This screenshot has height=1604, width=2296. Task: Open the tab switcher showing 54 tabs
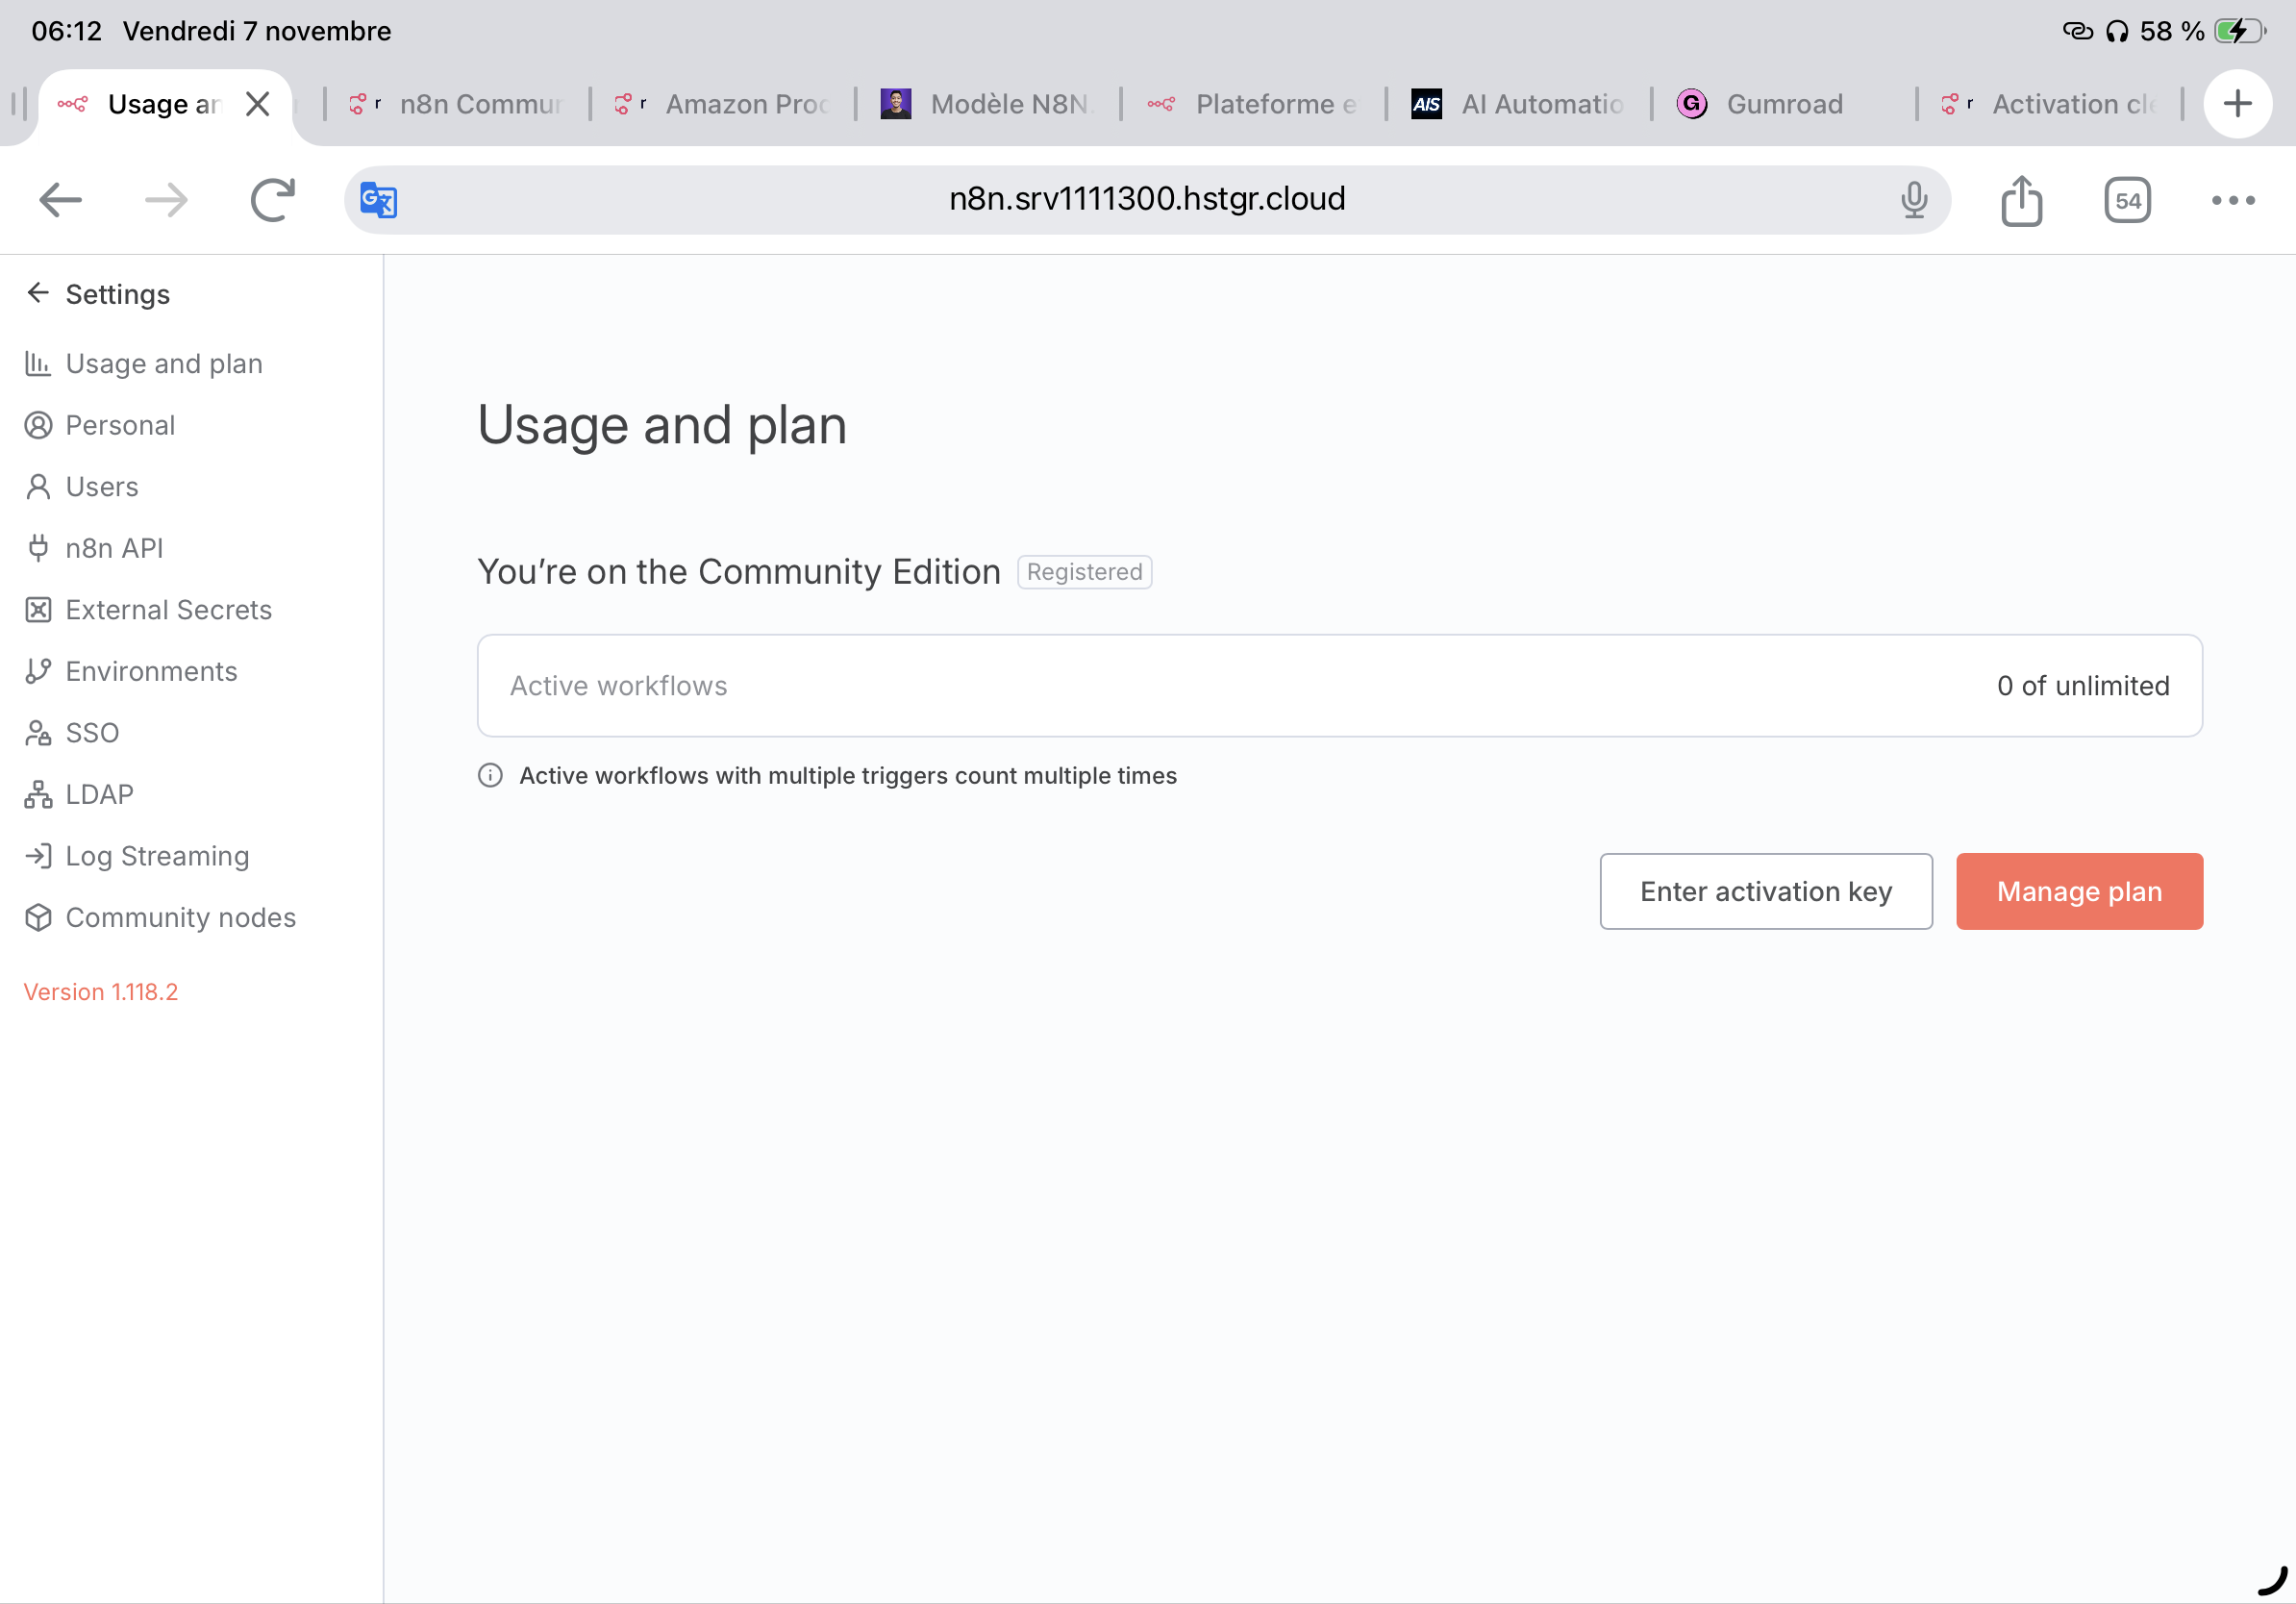click(2126, 200)
